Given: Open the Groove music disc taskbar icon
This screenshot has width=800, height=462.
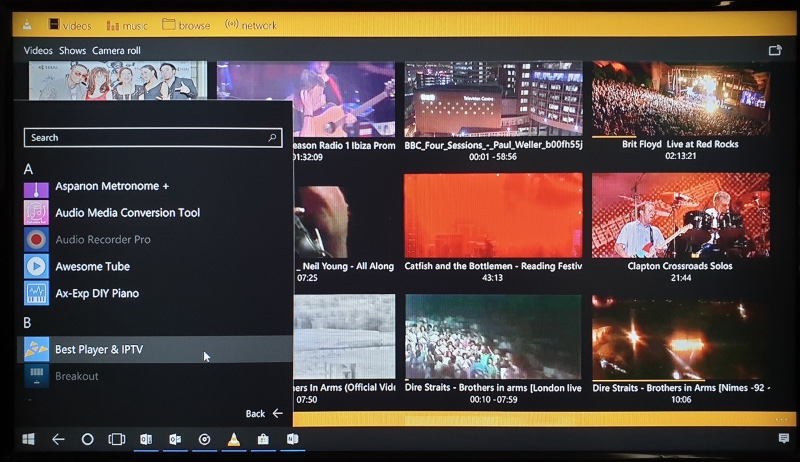Looking at the screenshot, I should pyautogui.click(x=205, y=439).
